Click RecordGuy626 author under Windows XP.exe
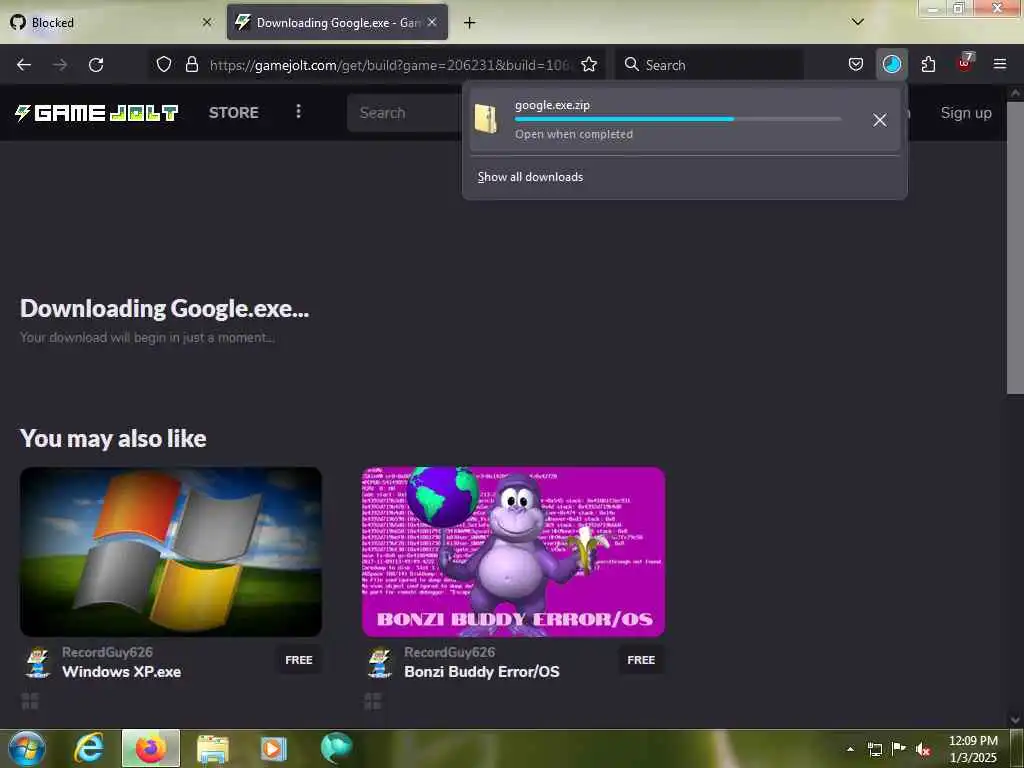Screen dimensions: 1024x768 tap(108, 652)
